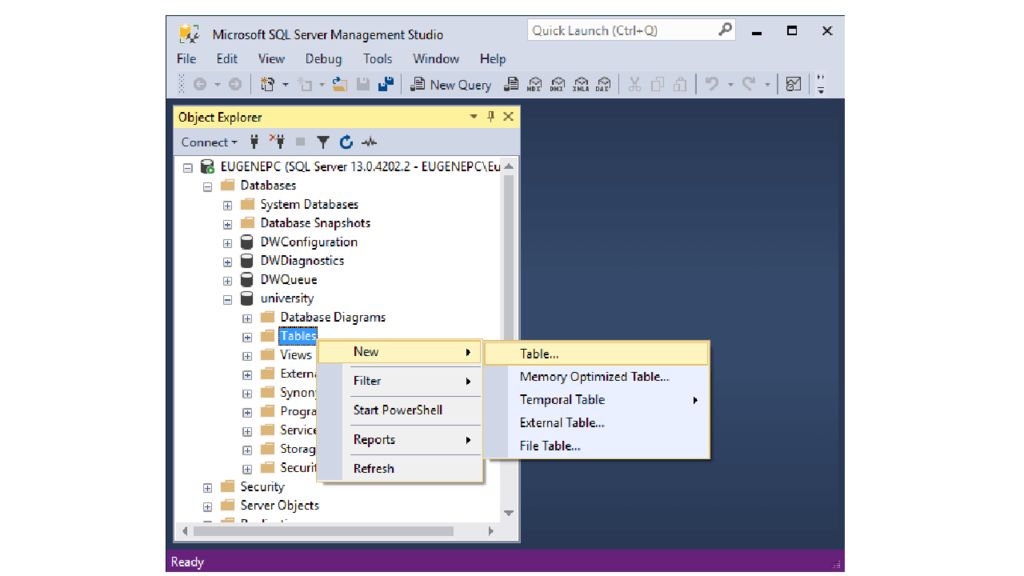The height and width of the screenshot is (576, 1024).
Task: Click the Paste toolbar icon
Action: pos(680,84)
